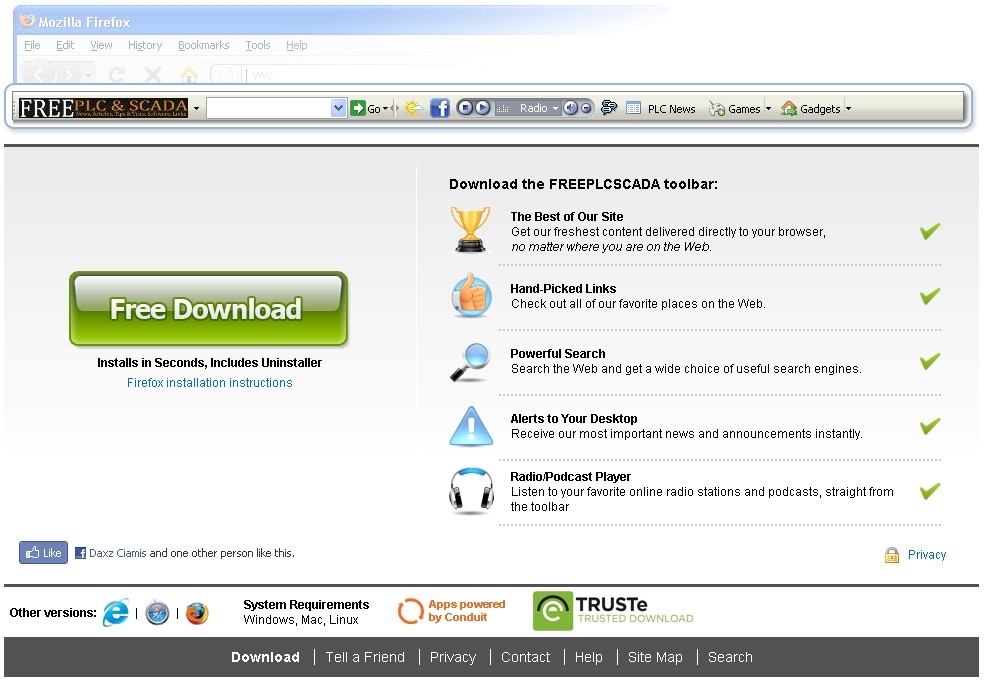Expand the toolbar search box history dropdown

[339, 108]
